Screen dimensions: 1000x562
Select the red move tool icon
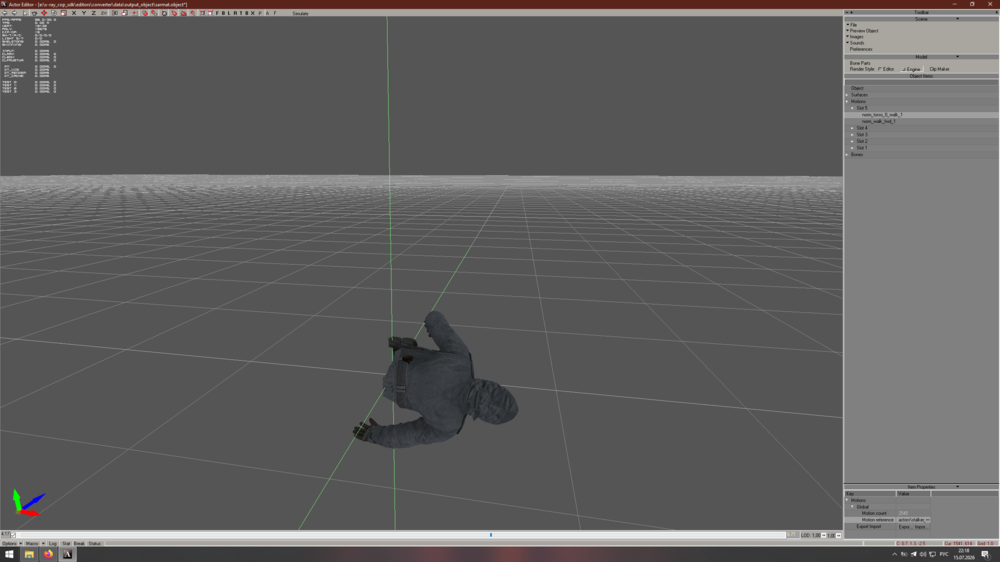click(x=44, y=13)
